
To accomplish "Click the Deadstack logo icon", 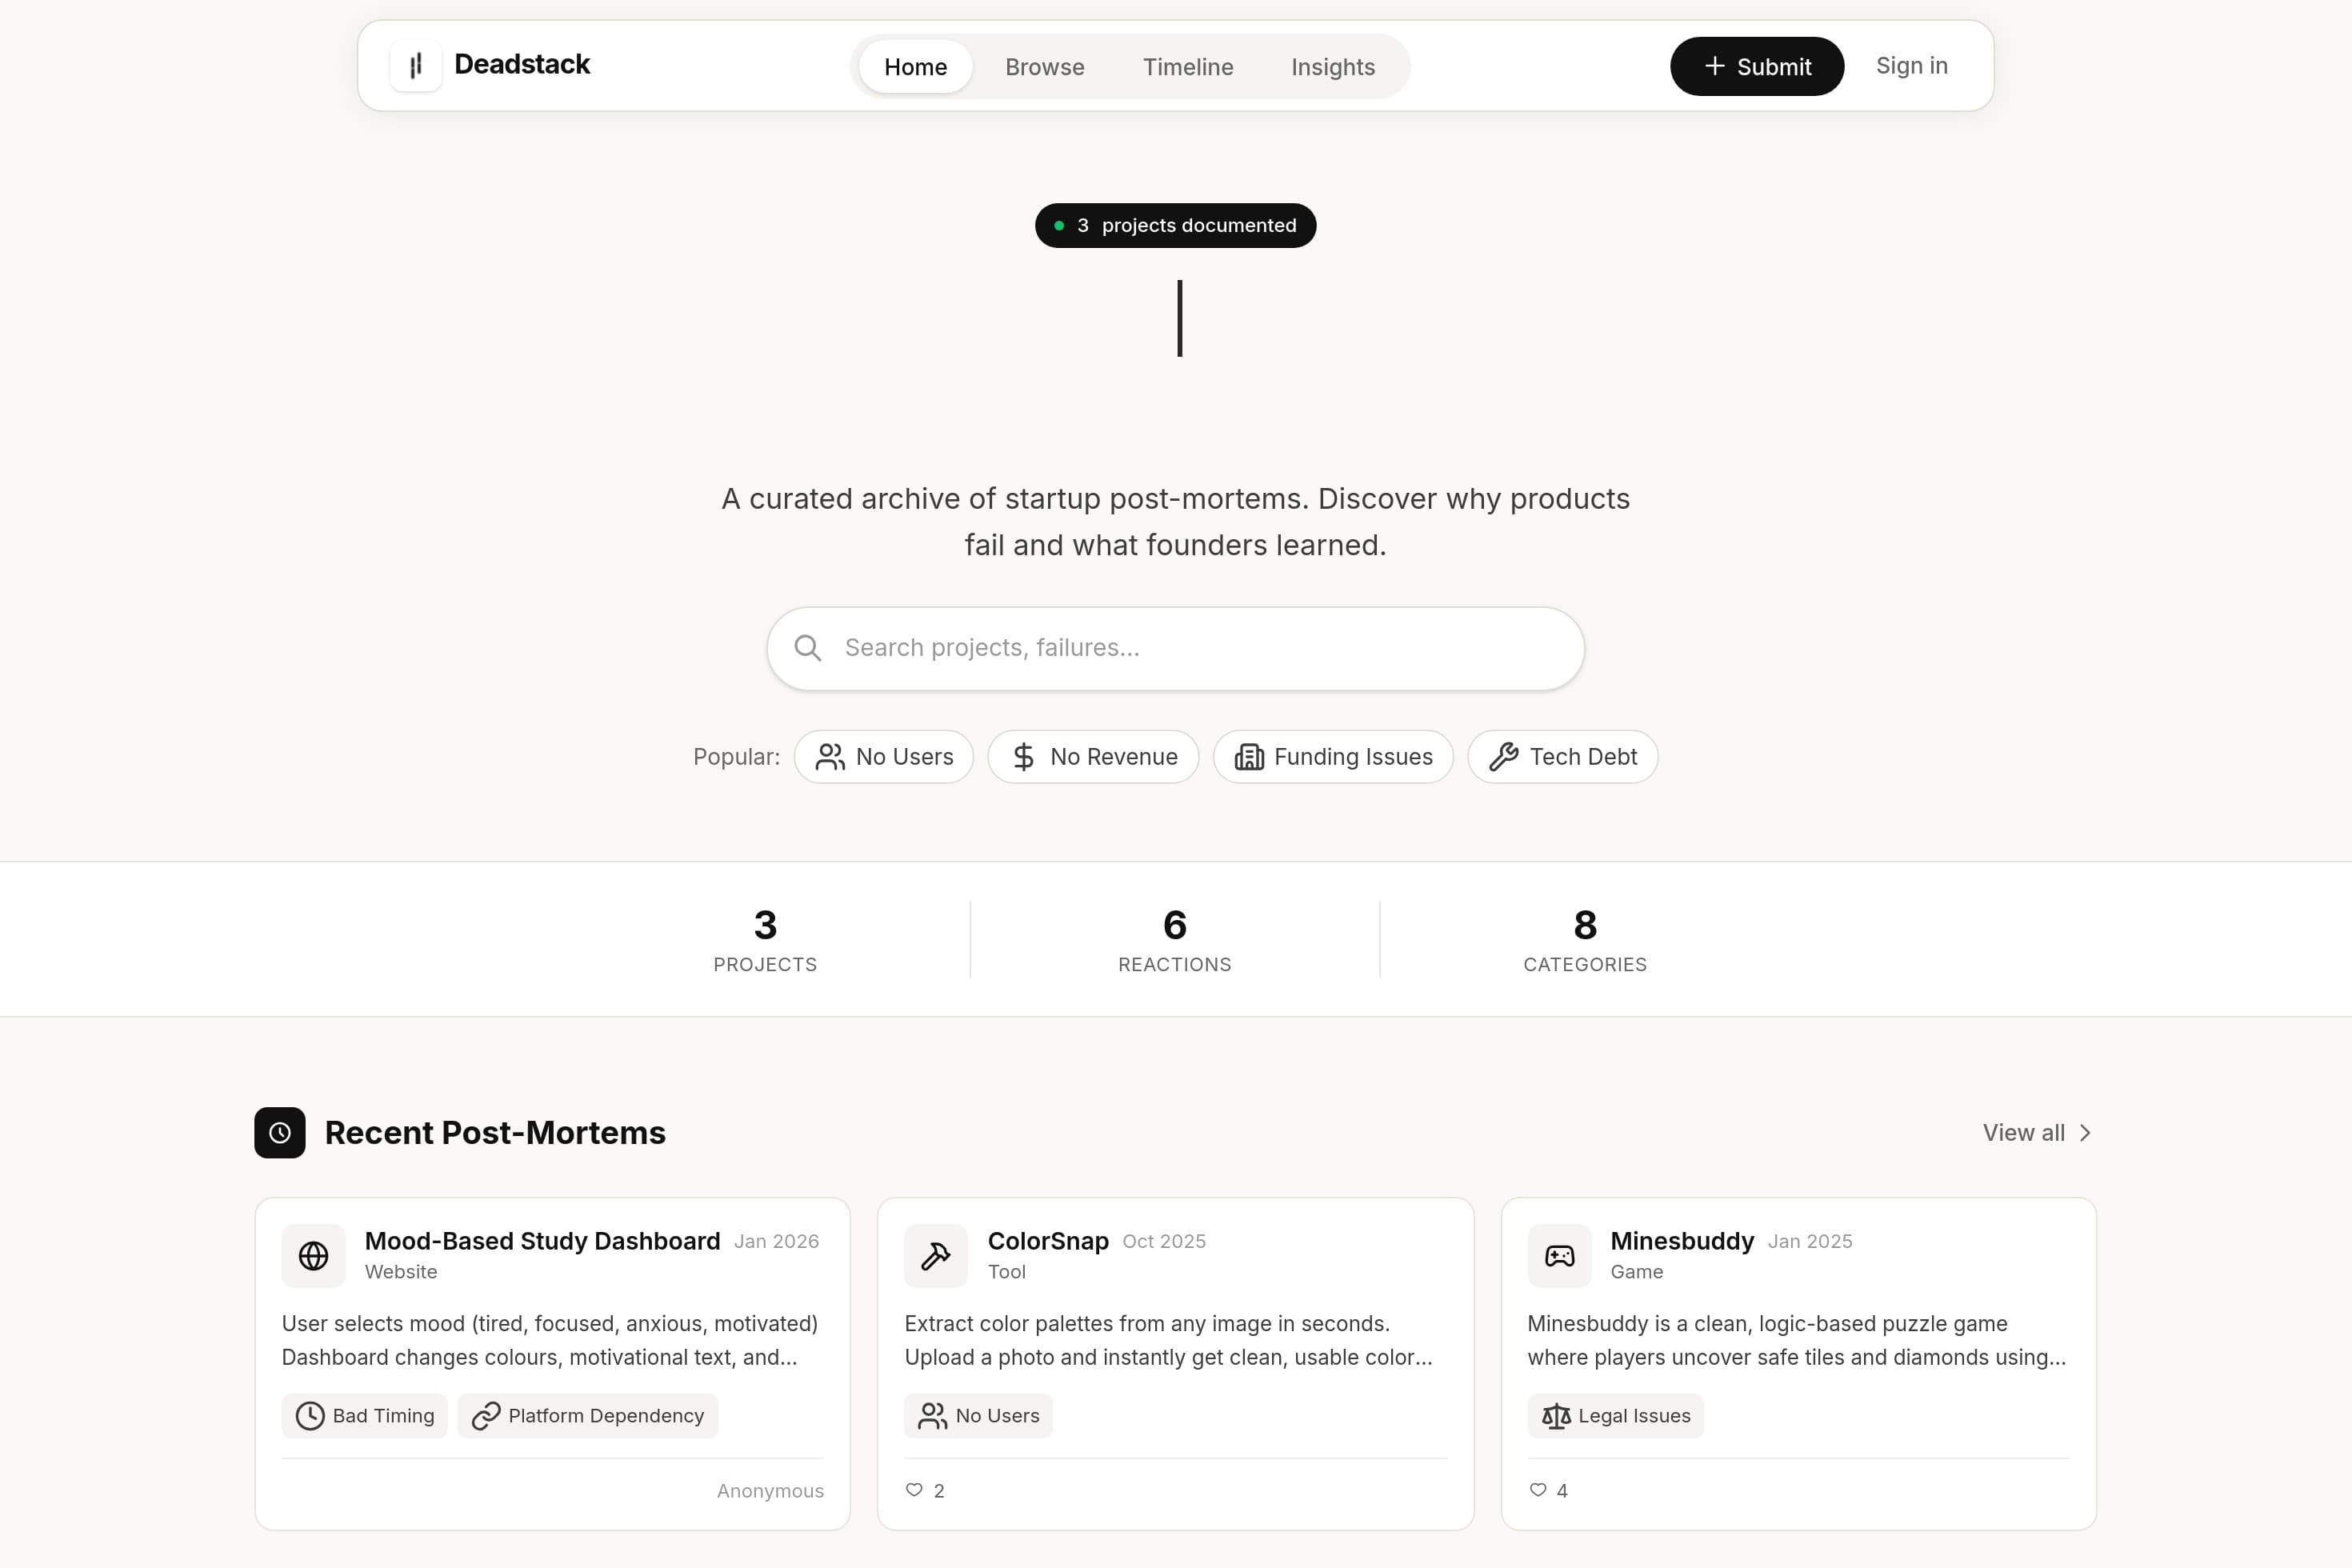I will pos(417,66).
